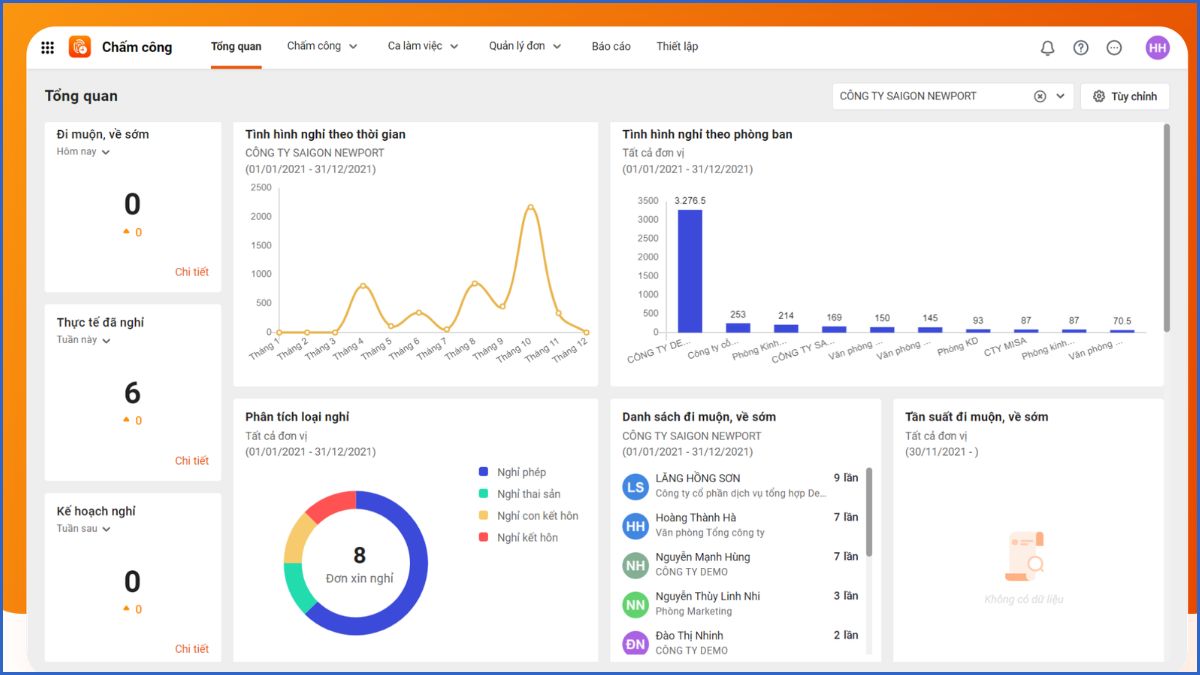
Task: Open the HH user profile avatar
Action: click(1157, 47)
